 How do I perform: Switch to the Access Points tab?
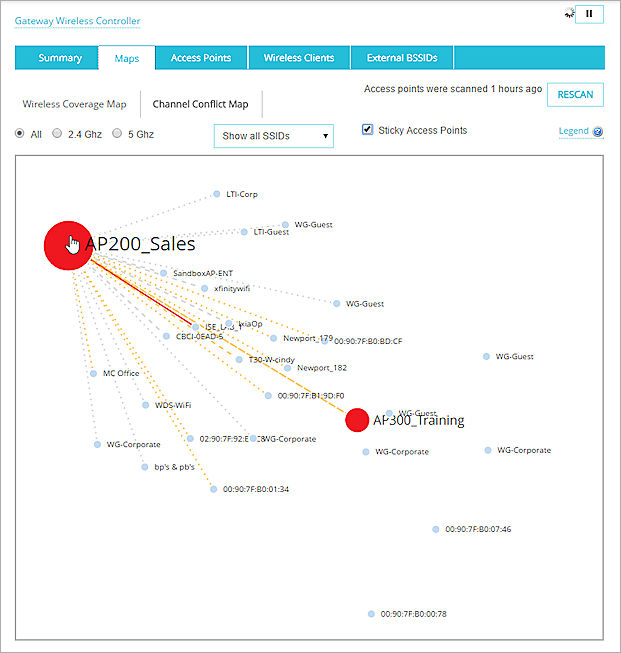click(x=201, y=58)
